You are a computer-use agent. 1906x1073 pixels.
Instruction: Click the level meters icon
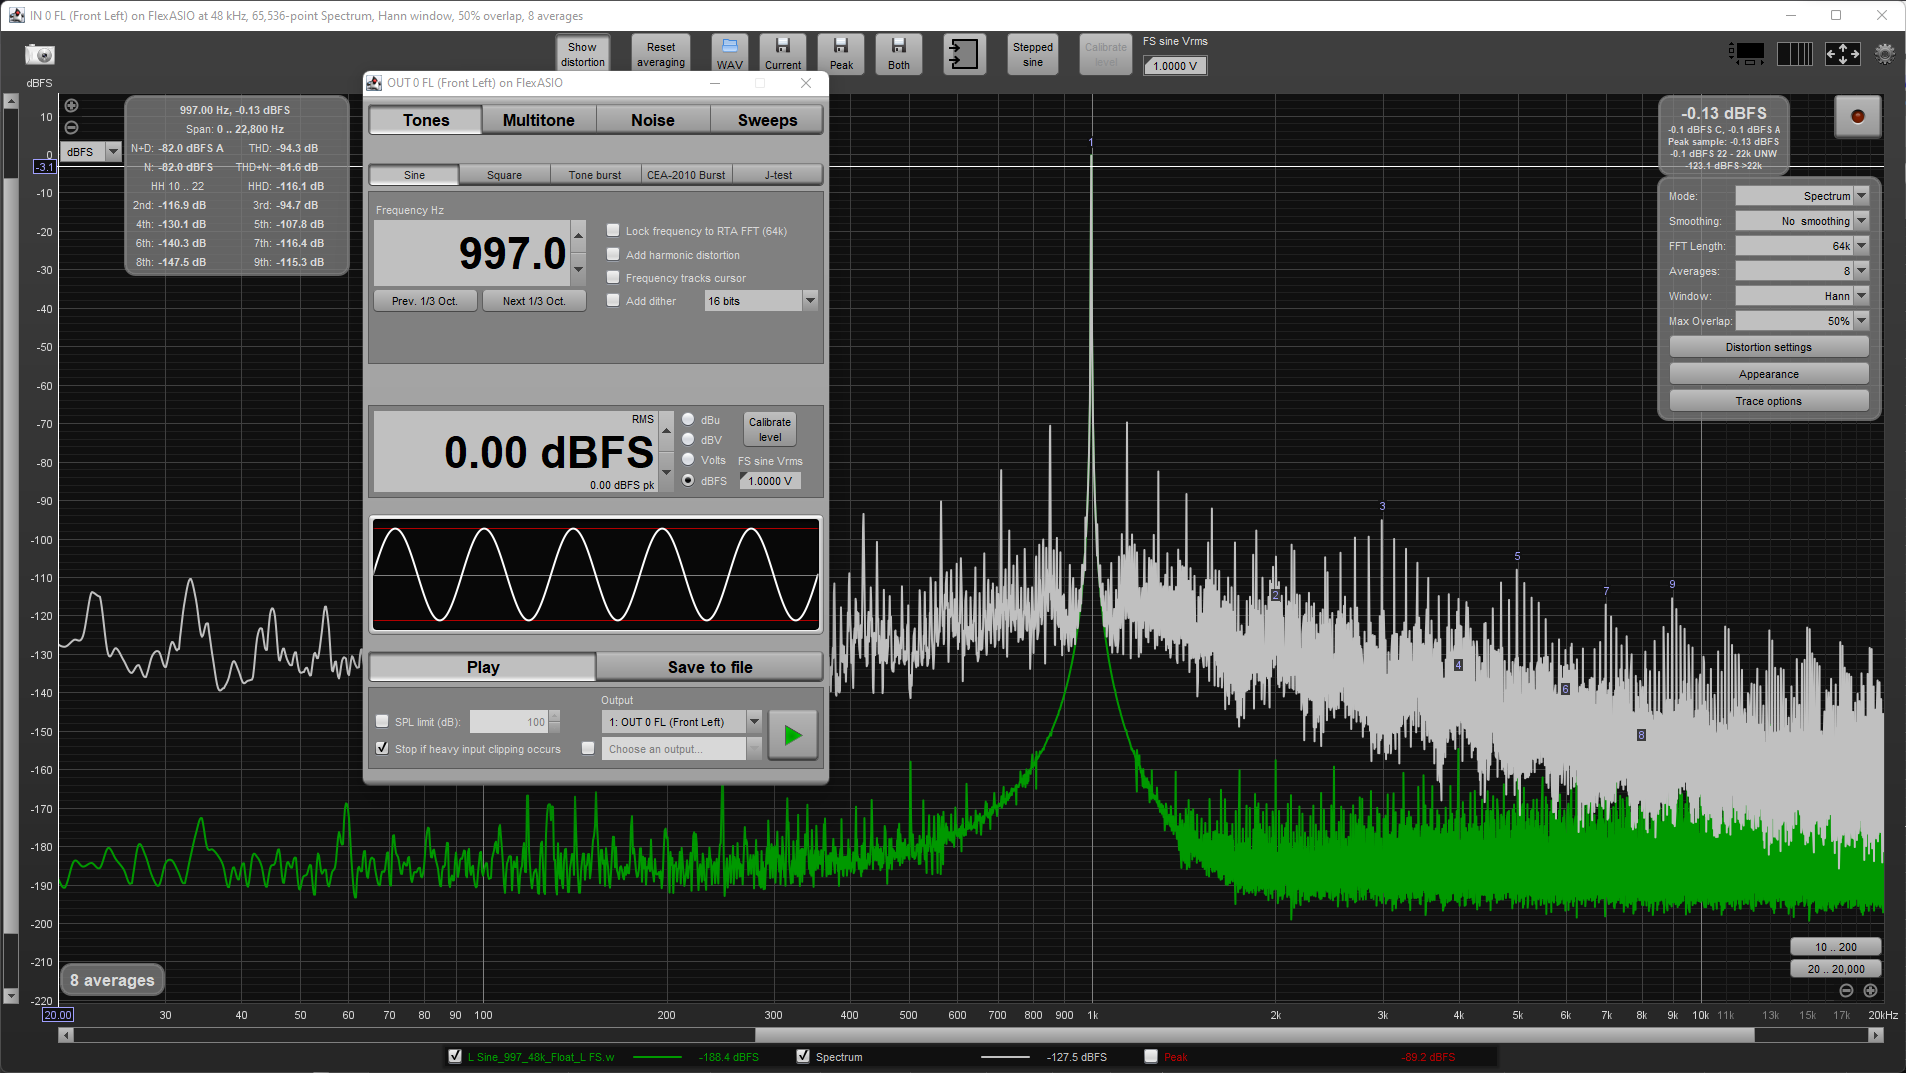pos(1747,54)
